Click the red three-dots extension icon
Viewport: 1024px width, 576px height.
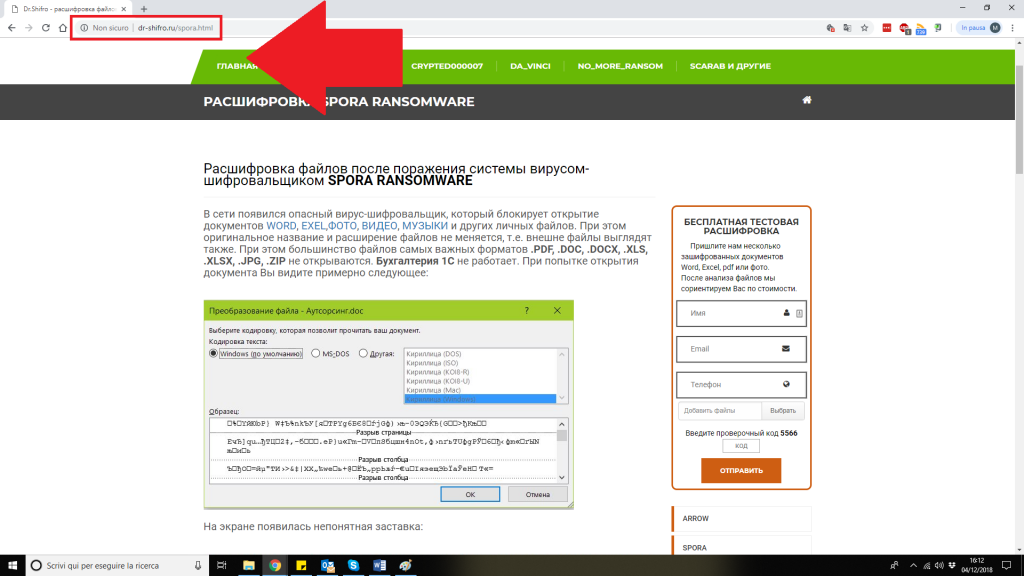(x=887, y=28)
